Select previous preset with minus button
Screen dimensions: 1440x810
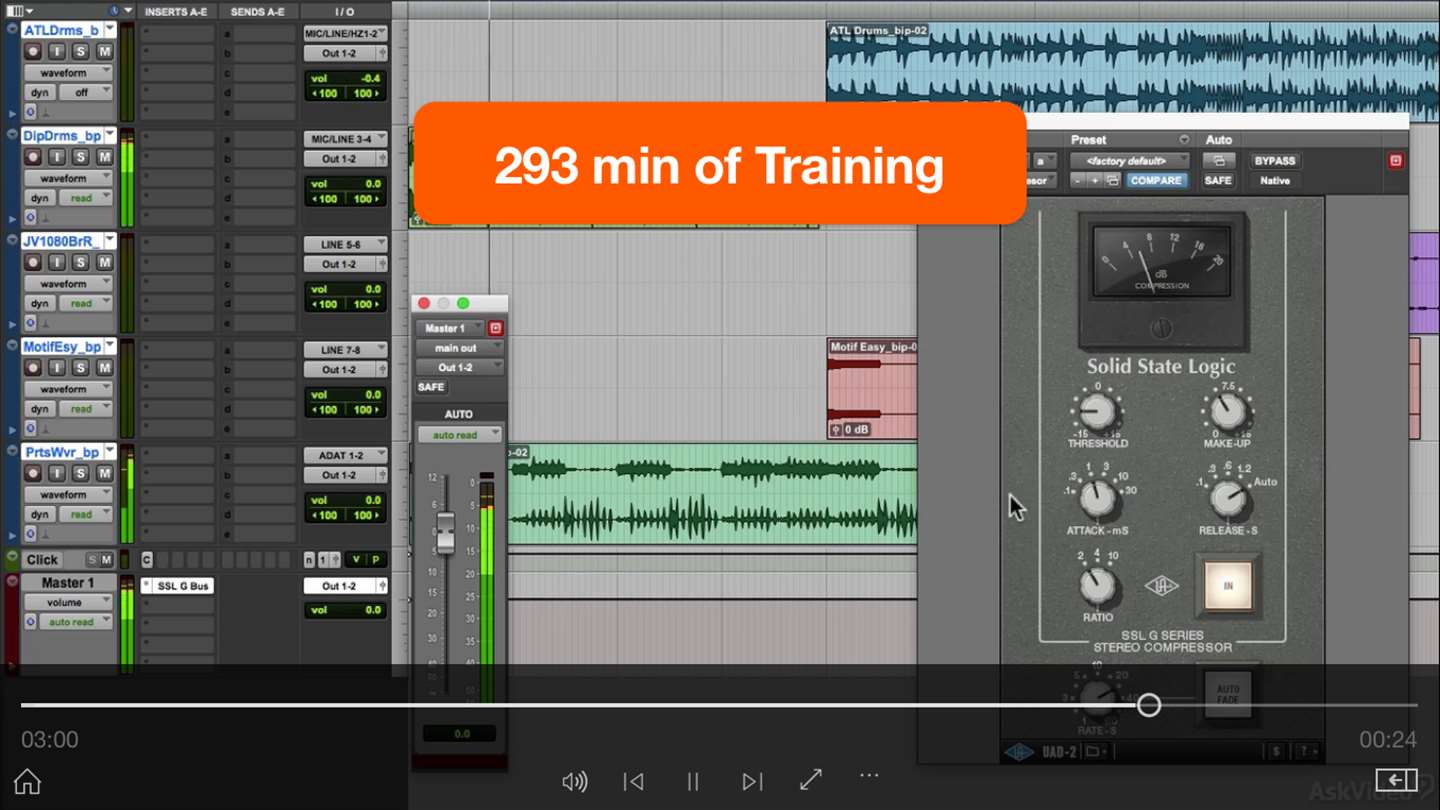[1078, 181]
